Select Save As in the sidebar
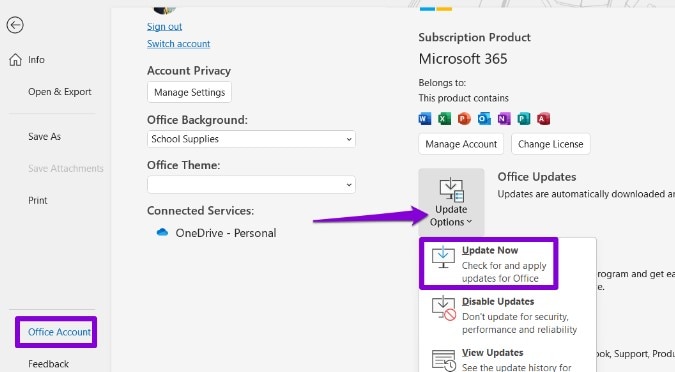 coord(44,136)
